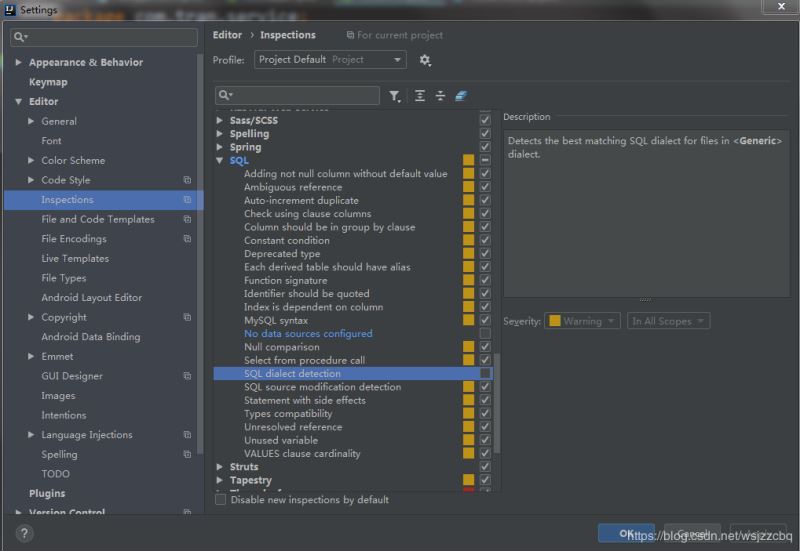Check Disable new inspections by default
The image size is (800, 551).
(221, 500)
